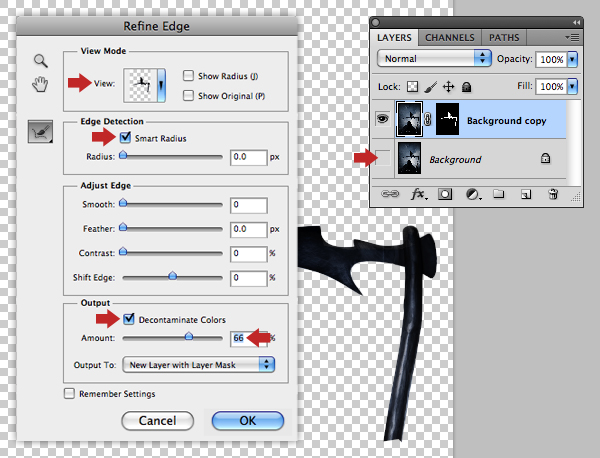Click Radius slider handle
This screenshot has height=458, width=600.
coord(123,155)
